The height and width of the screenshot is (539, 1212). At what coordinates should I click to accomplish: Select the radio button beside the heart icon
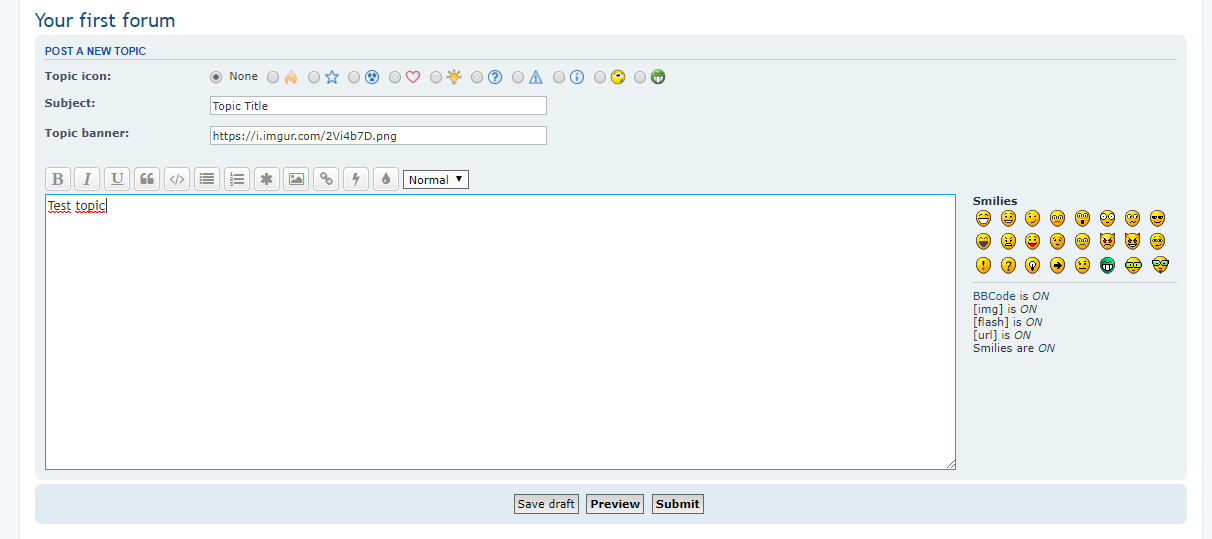[x=395, y=77]
